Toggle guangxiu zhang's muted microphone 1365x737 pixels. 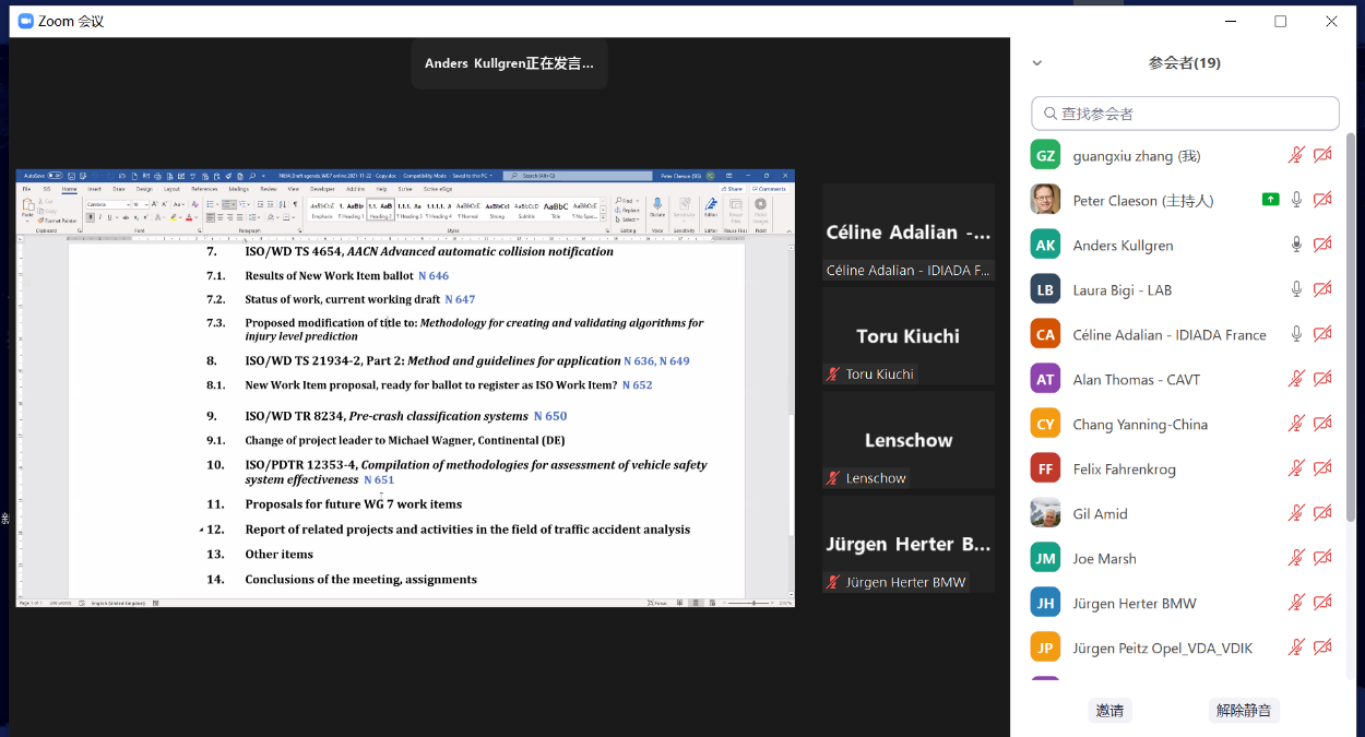click(x=1296, y=155)
